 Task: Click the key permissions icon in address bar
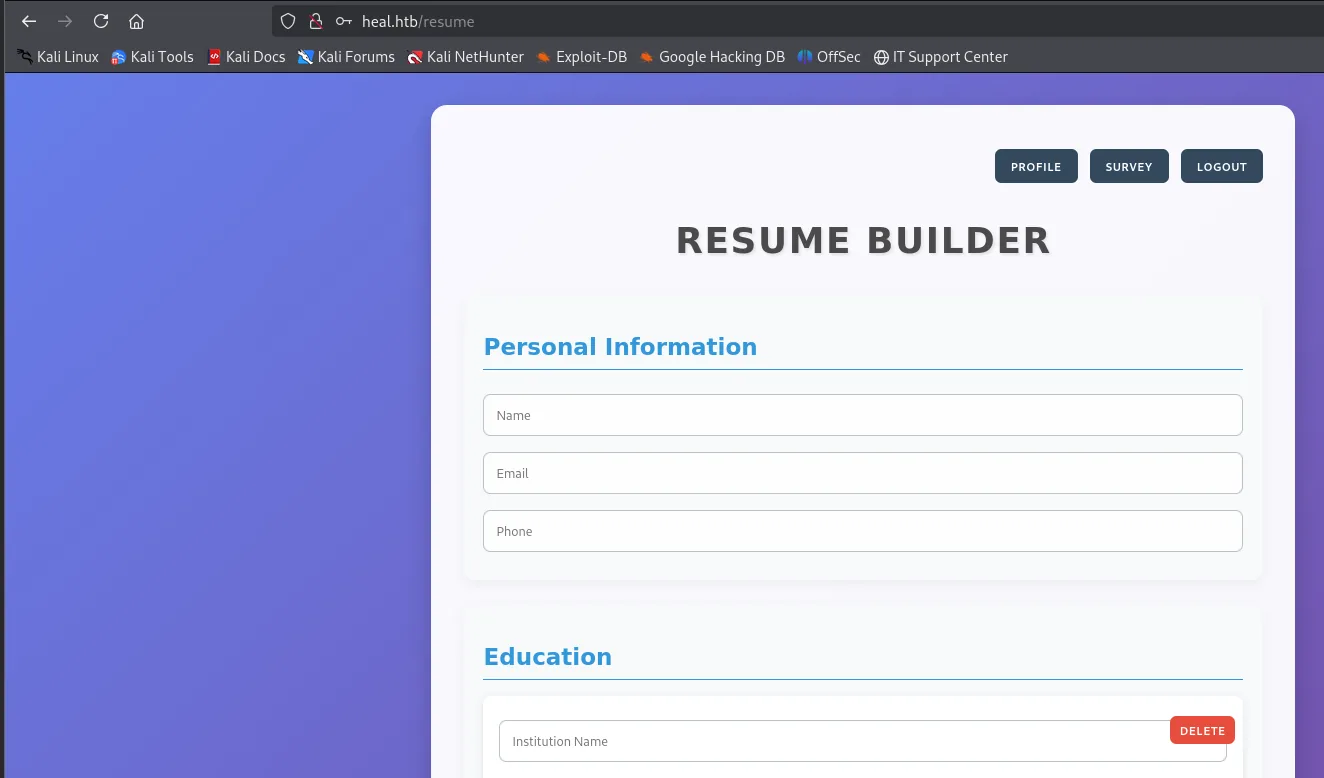344,21
